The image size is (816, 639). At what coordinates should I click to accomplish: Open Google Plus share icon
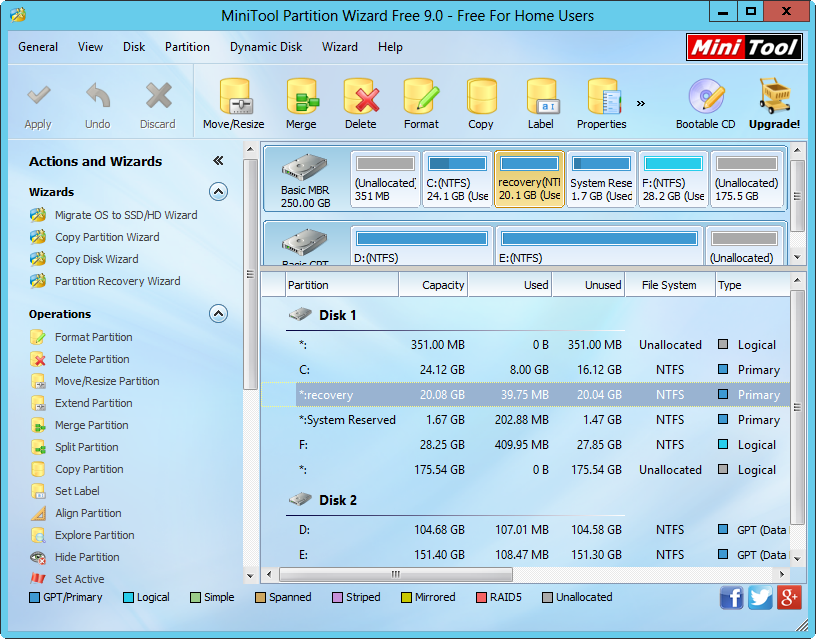coord(788,597)
